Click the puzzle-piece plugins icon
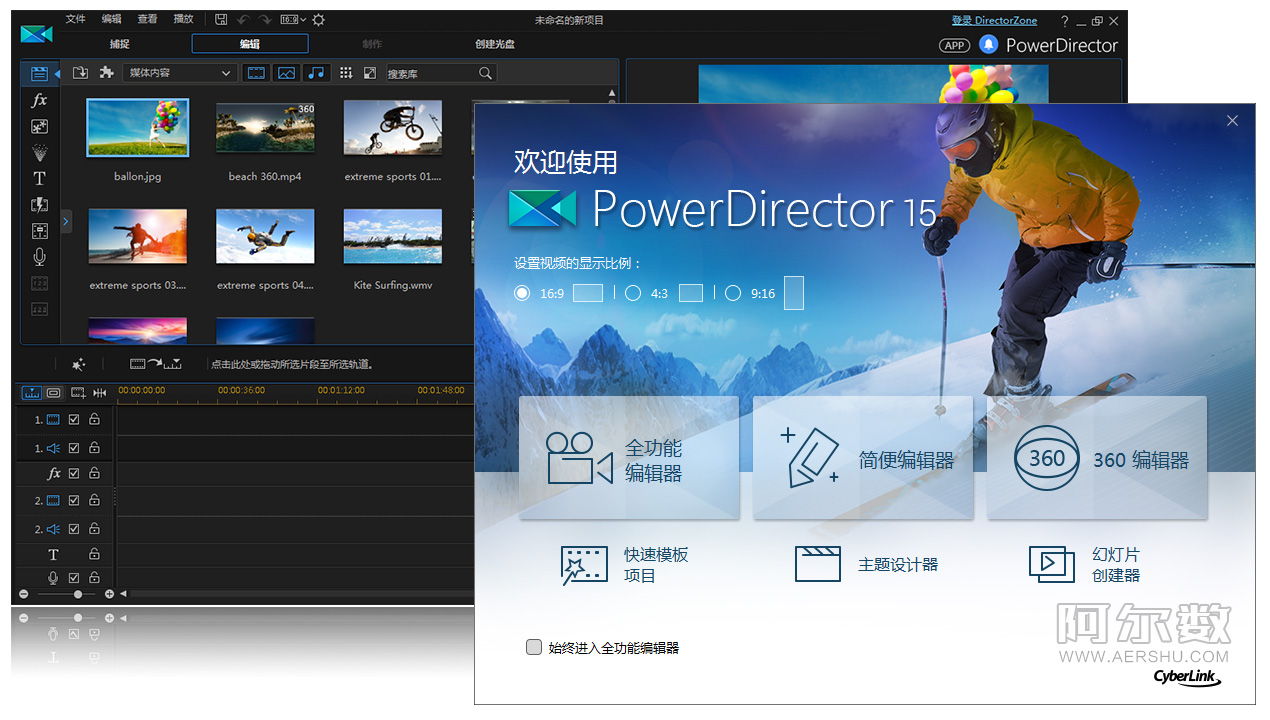Viewport: 1270px width, 720px height. (x=106, y=73)
